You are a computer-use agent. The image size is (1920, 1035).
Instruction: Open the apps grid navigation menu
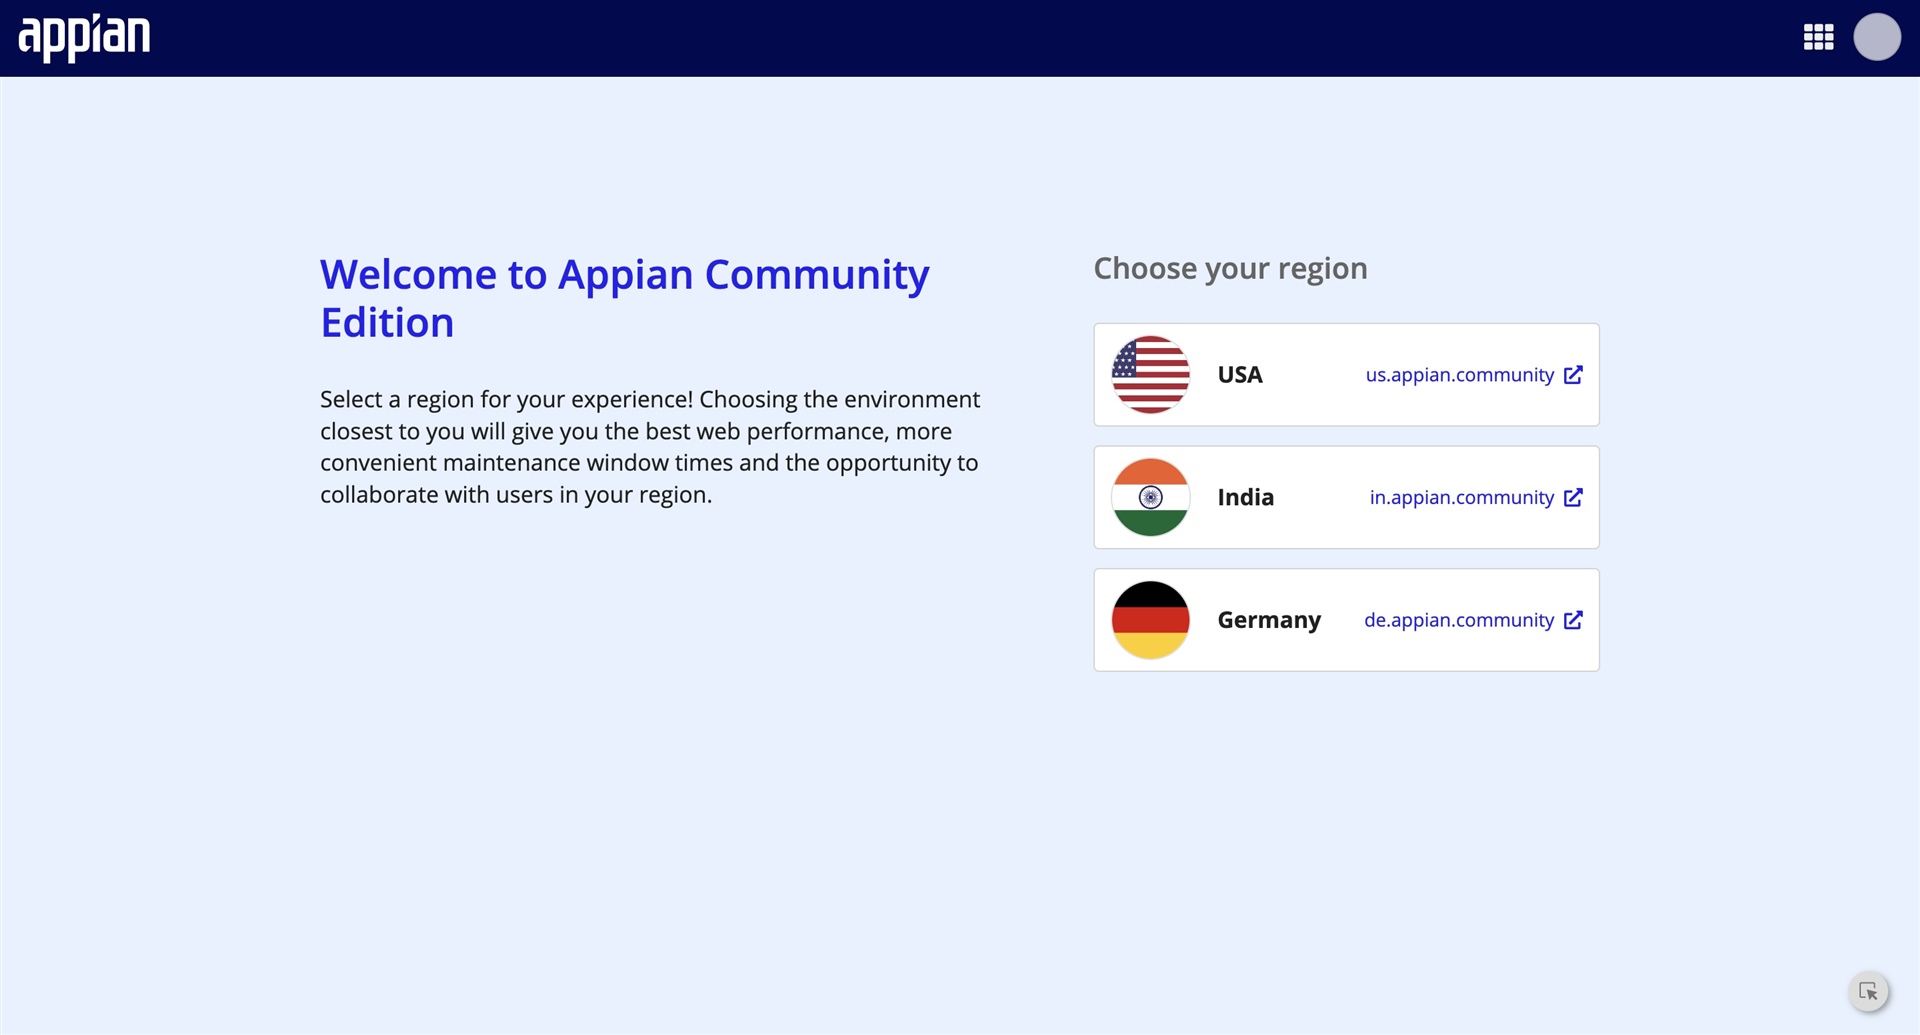click(1818, 38)
